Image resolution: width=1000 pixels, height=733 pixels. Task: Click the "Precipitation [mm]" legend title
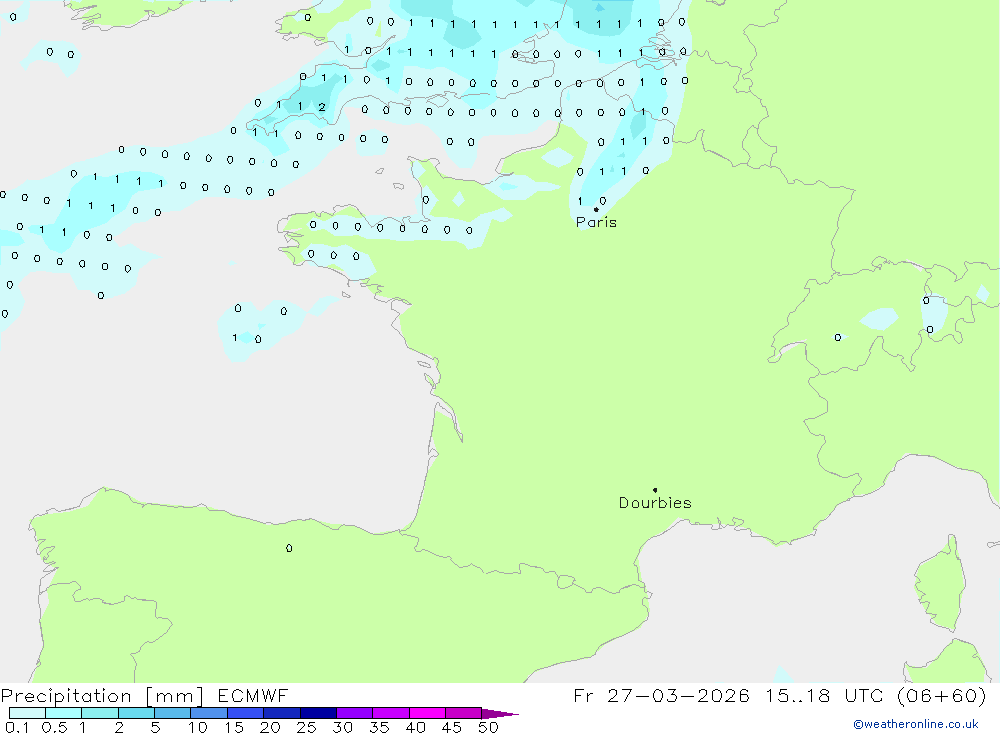[x=102, y=696]
